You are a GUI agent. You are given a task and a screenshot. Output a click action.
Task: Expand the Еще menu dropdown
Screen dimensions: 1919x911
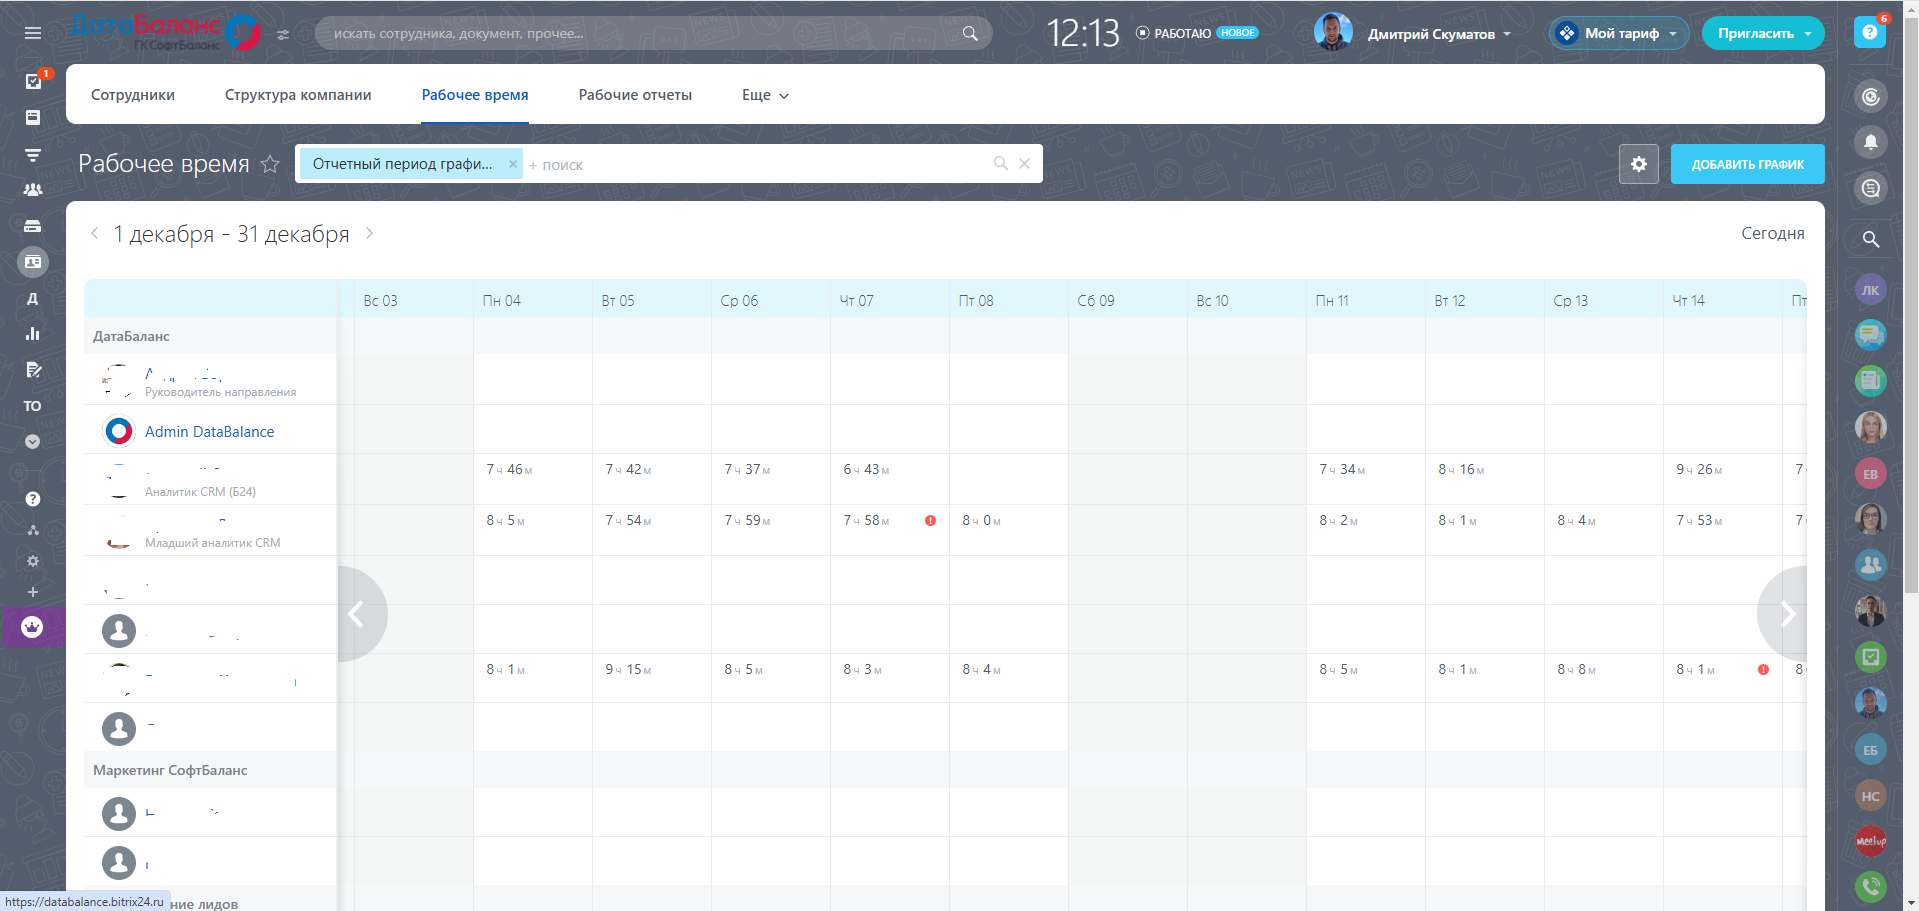tap(765, 95)
